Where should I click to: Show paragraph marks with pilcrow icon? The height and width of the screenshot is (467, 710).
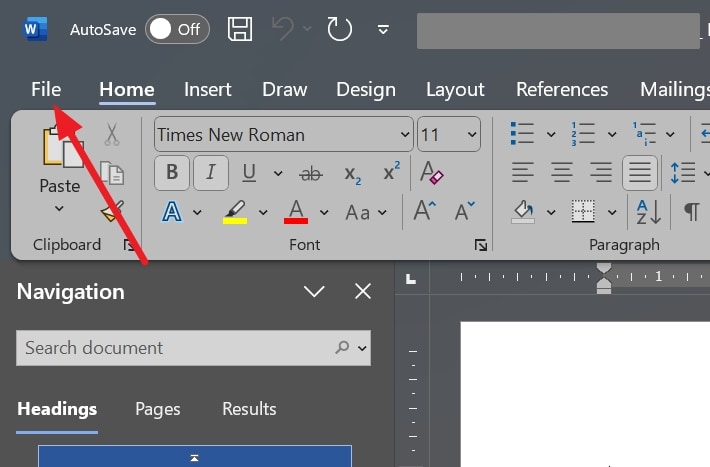(691, 211)
